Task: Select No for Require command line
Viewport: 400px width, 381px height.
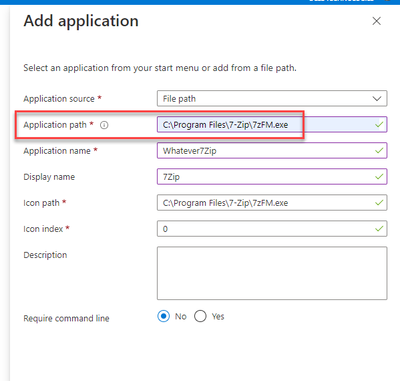Action: (163, 316)
